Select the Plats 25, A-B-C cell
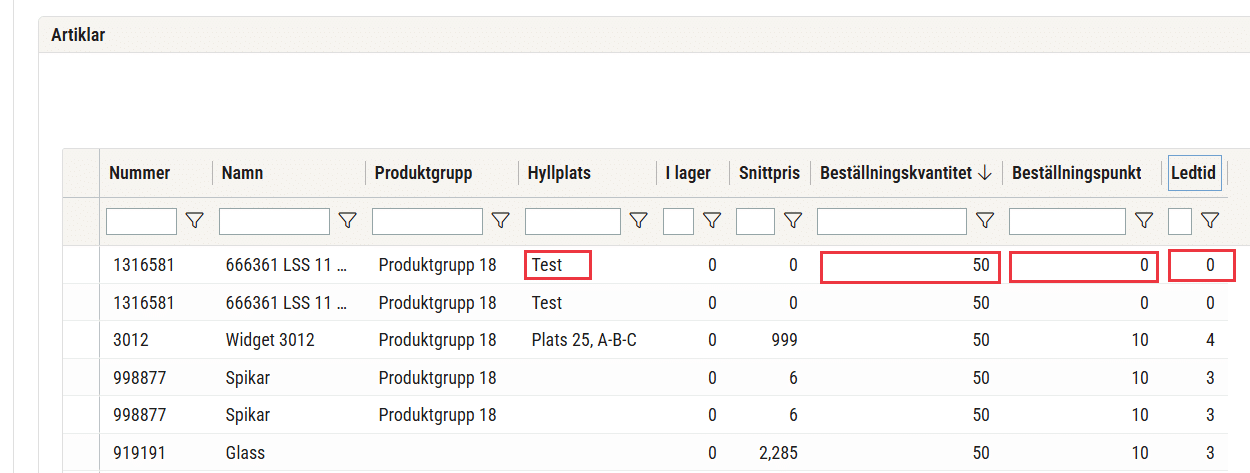 click(584, 340)
